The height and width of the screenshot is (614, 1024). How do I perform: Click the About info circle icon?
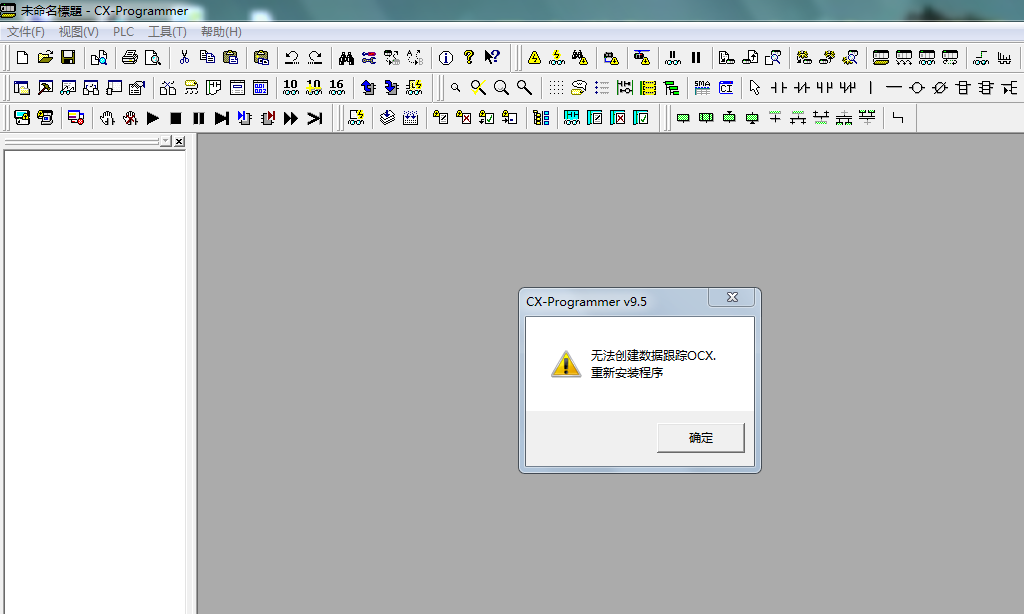(x=446, y=57)
